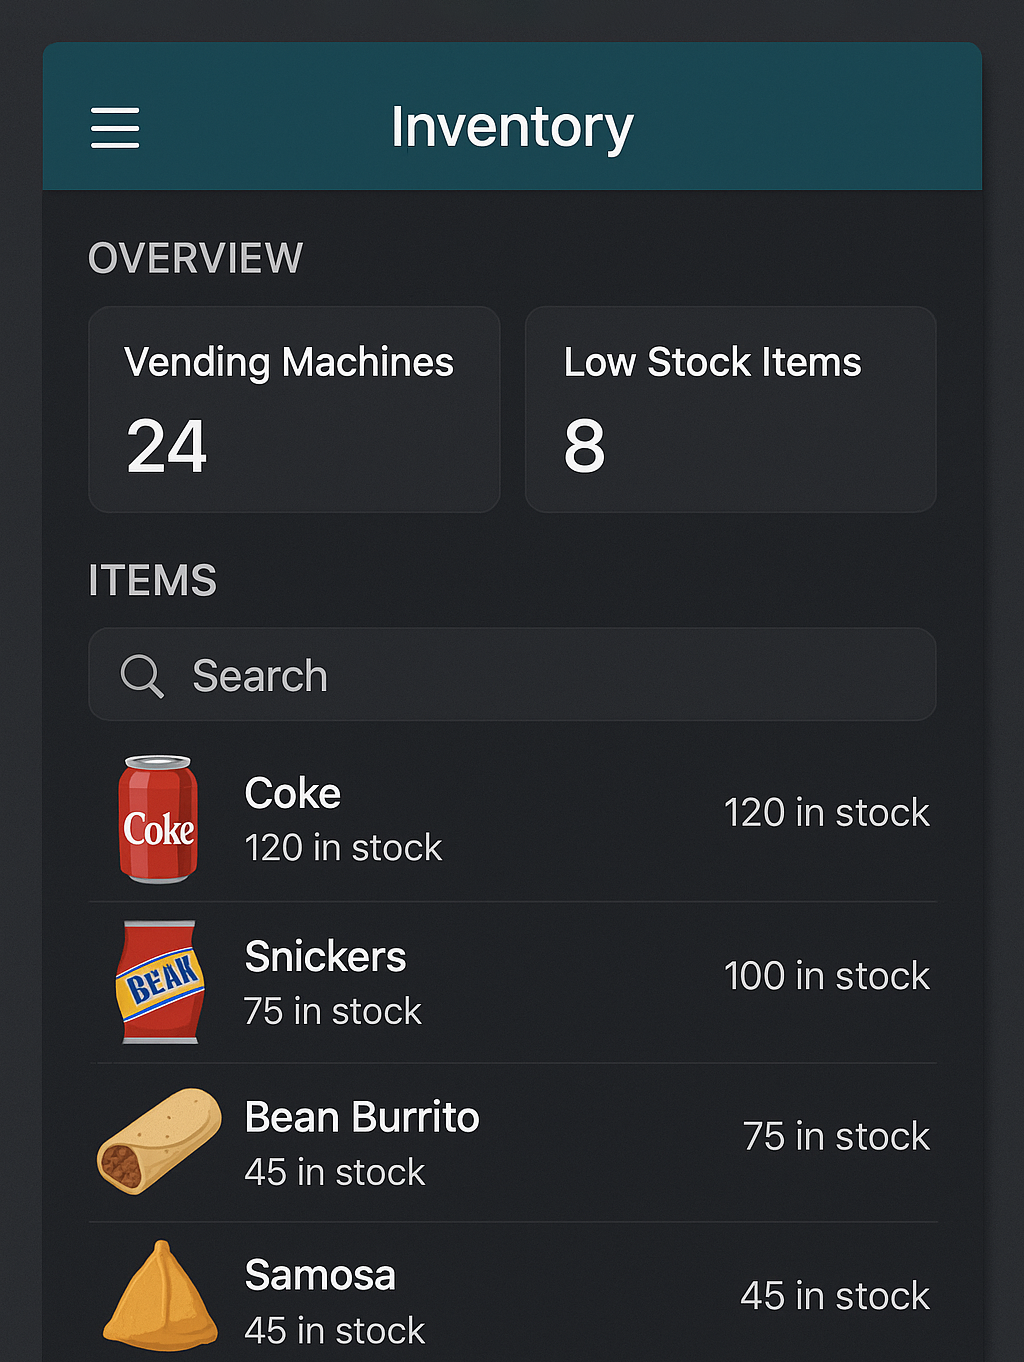Click Samosa's right-aligned 45 in stock label
The image size is (1024, 1362).
[835, 1296]
